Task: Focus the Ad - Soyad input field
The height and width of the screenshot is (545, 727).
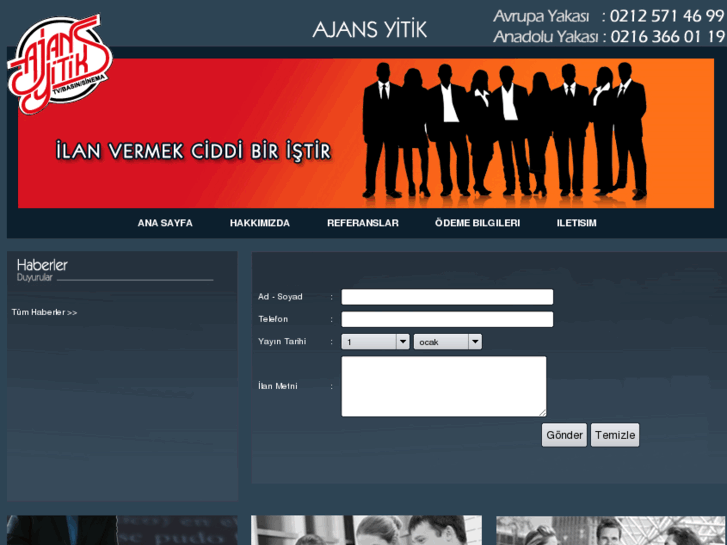Action: coord(447,297)
